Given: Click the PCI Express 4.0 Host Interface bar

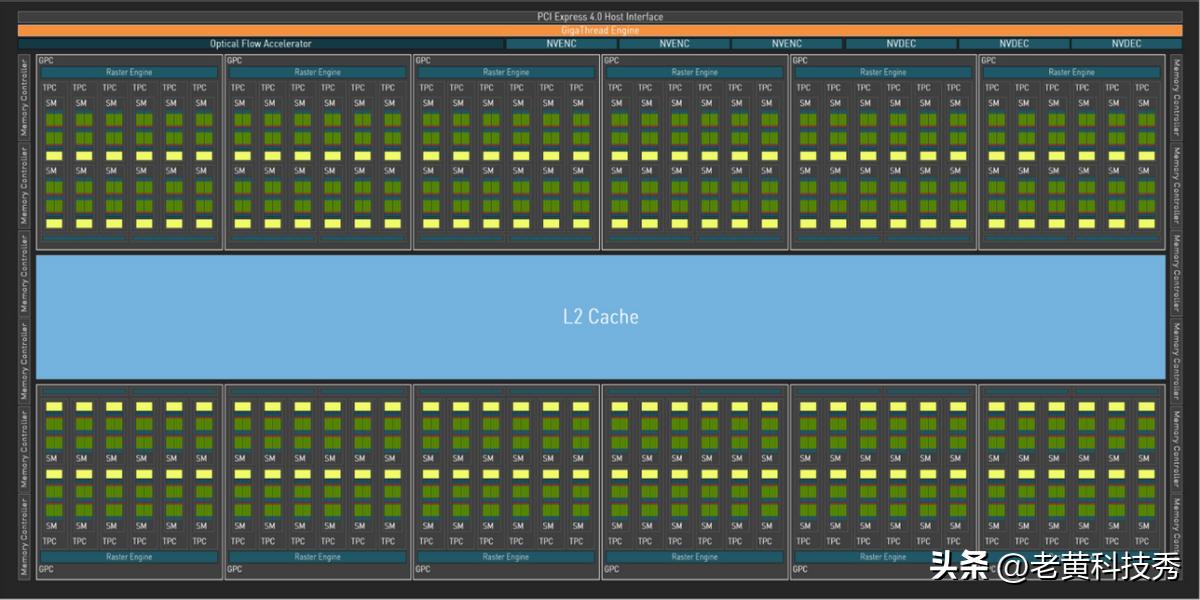Looking at the screenshot, I should (600, 17).
